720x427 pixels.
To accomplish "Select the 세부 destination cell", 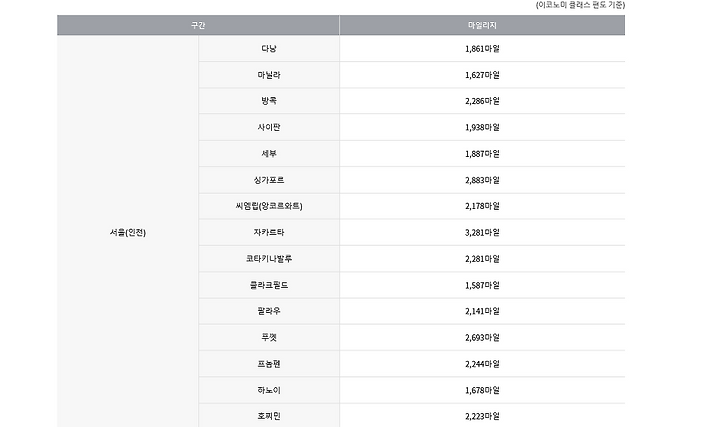I will pos(269,154).
